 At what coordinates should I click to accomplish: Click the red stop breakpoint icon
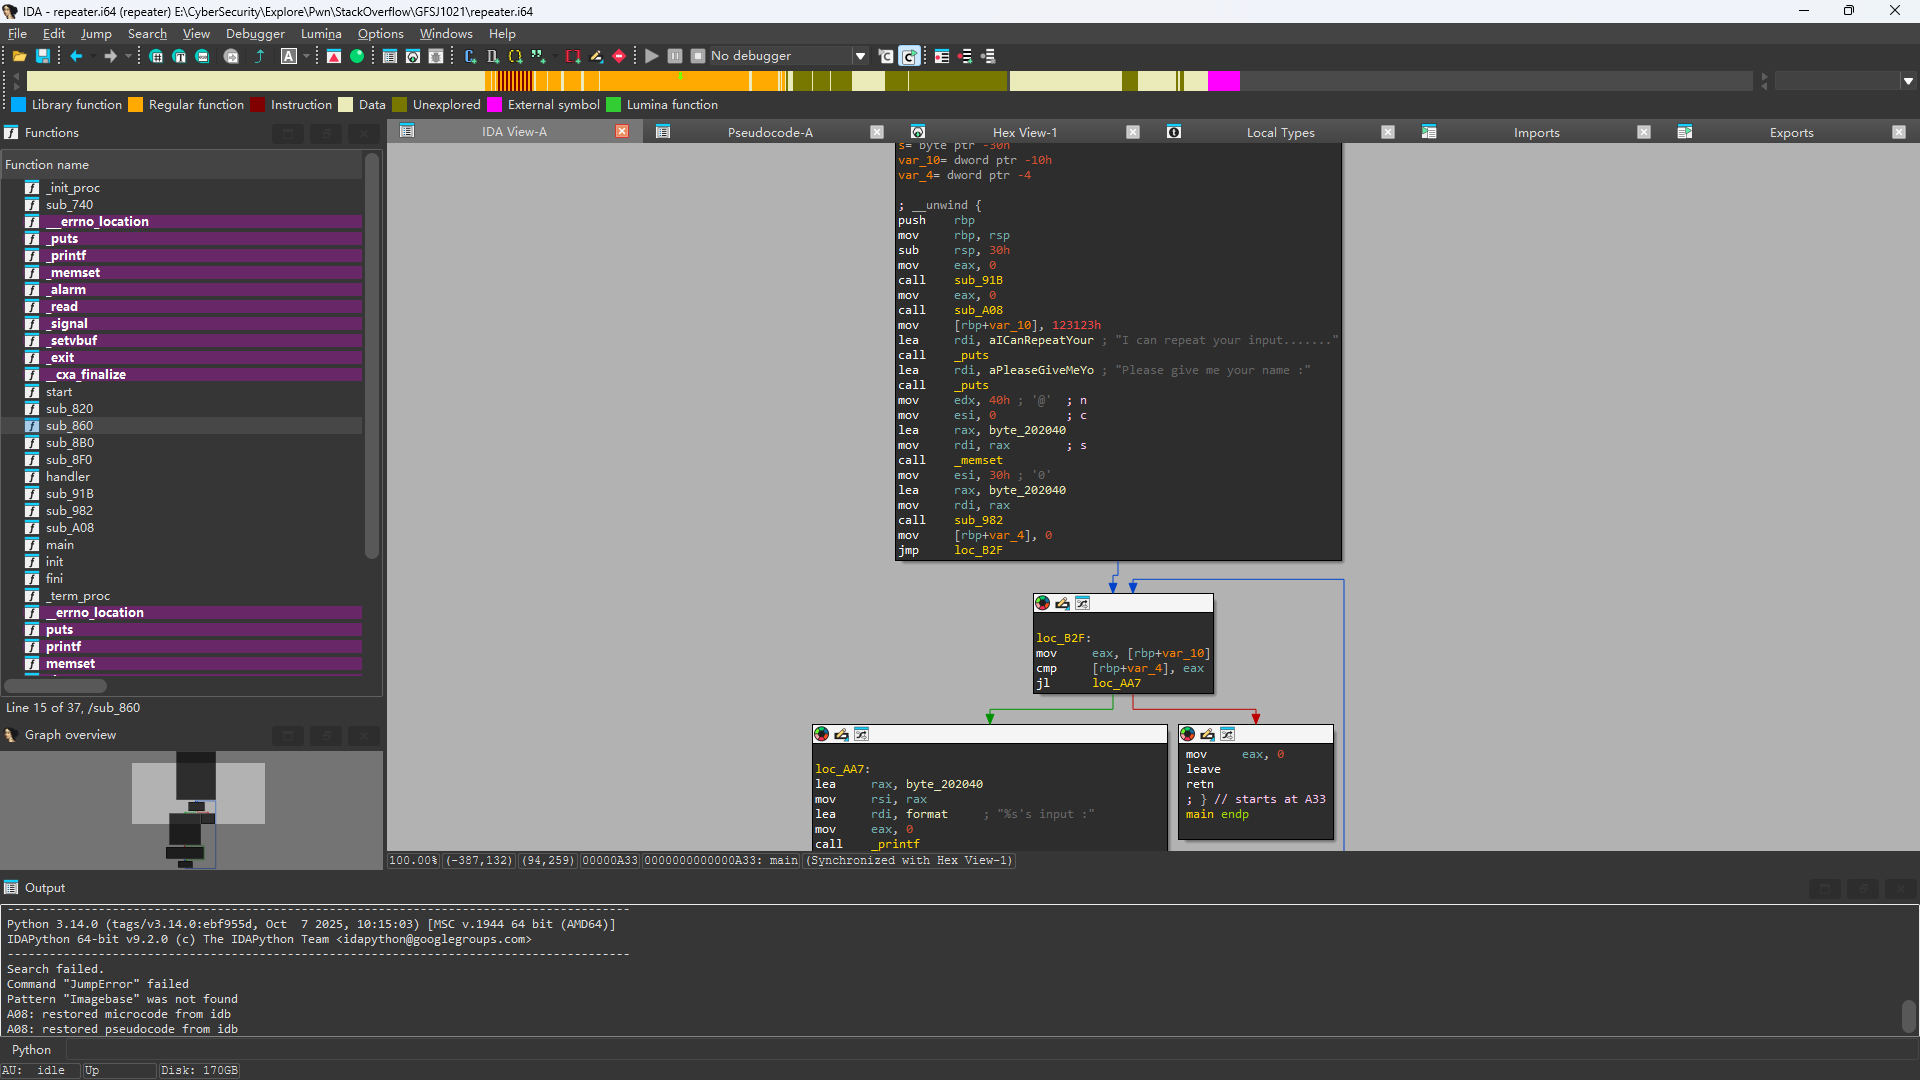(x=619, y=56)
